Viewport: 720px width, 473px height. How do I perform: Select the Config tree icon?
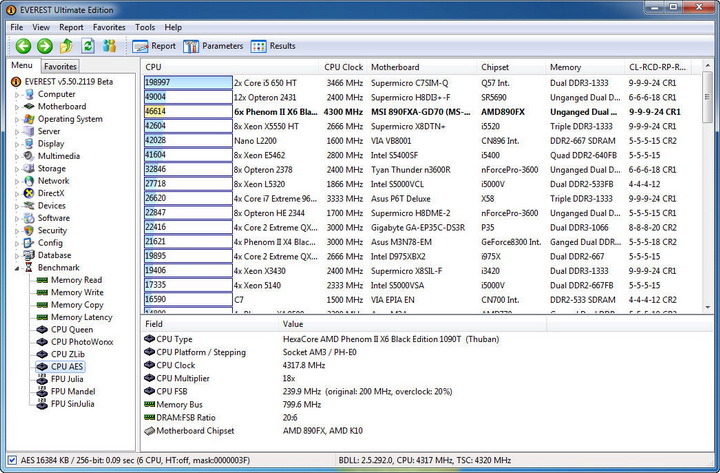[29, 243]
